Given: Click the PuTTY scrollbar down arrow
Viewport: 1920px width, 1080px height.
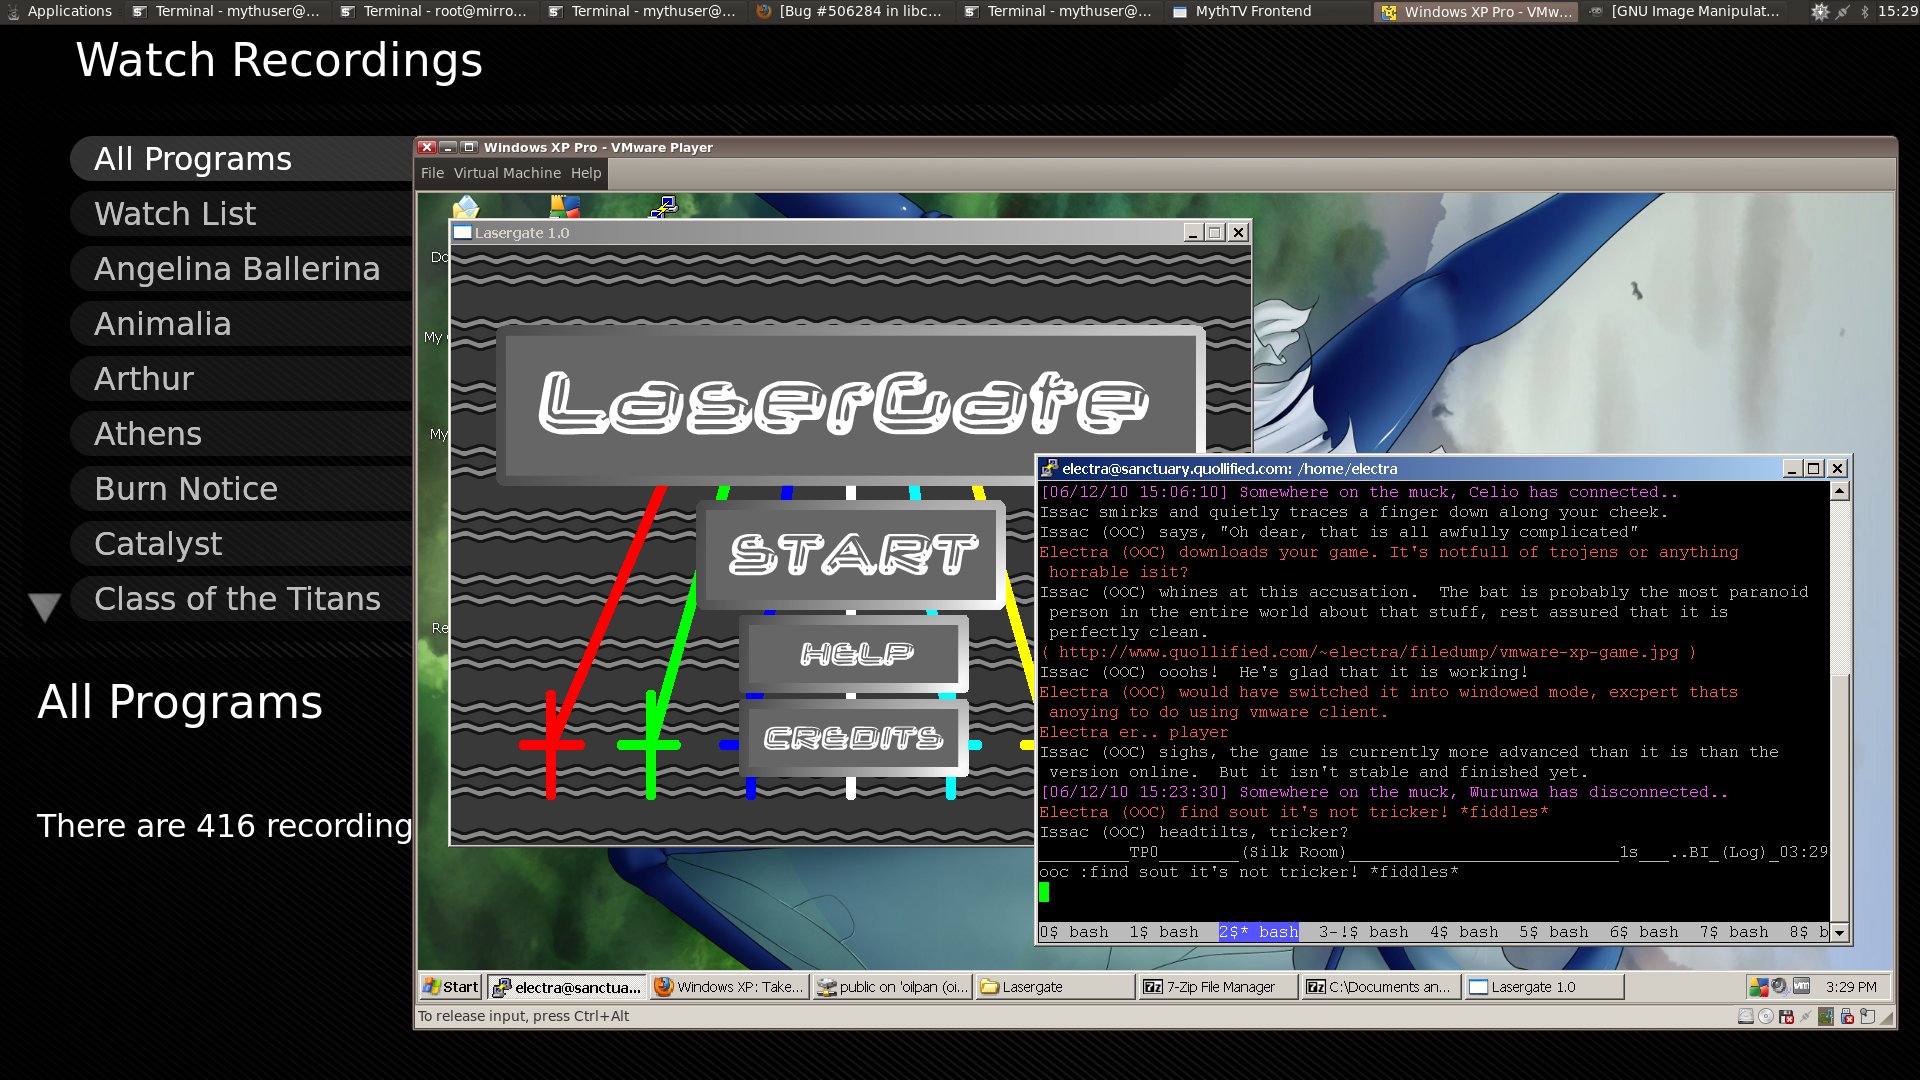Looking at the screenshot, I should 1839,932.
